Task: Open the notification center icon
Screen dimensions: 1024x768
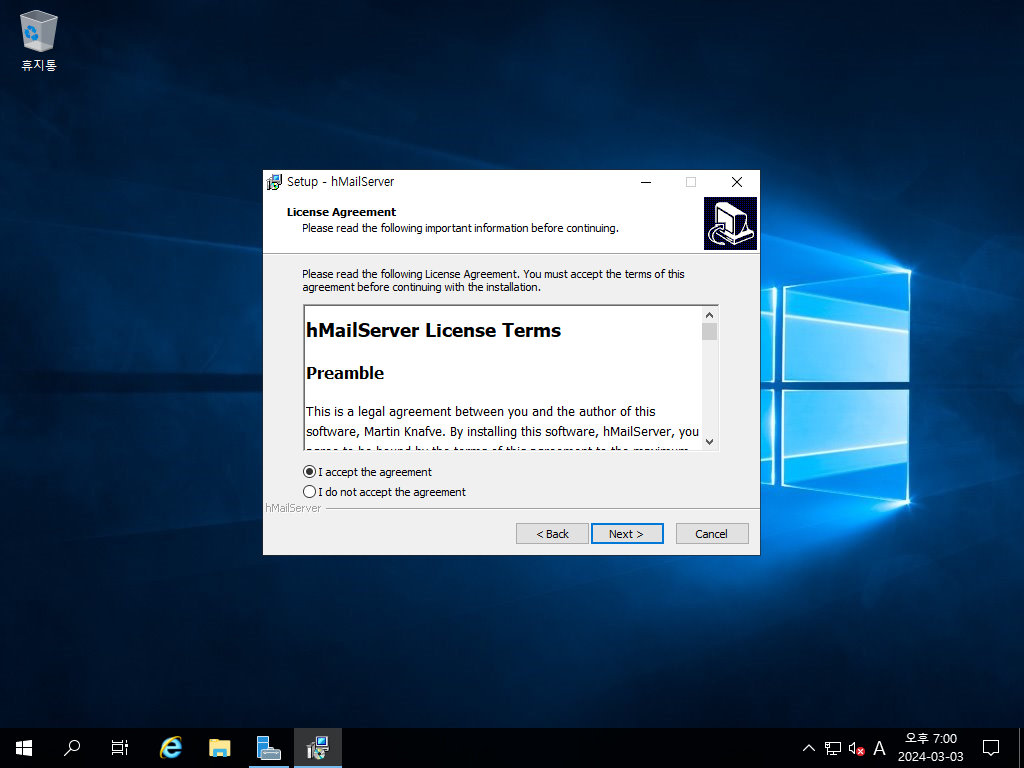Action: (x=991, y=748)
